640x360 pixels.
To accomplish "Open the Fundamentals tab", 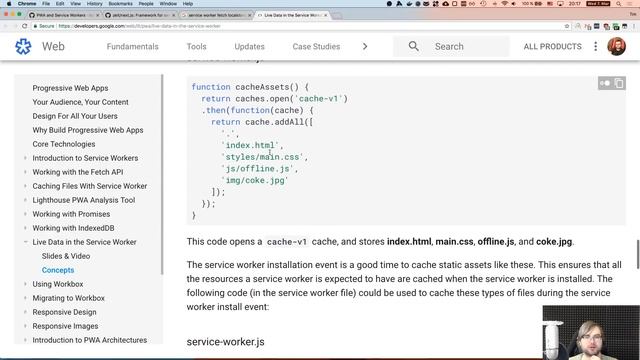I will click(132, 47).
